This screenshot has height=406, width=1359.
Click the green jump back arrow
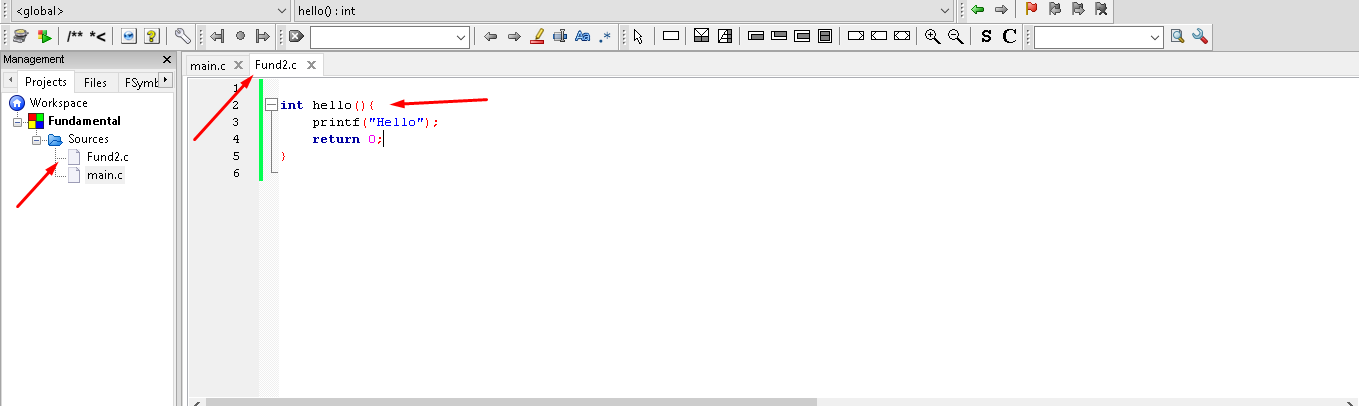click(977, 9)
